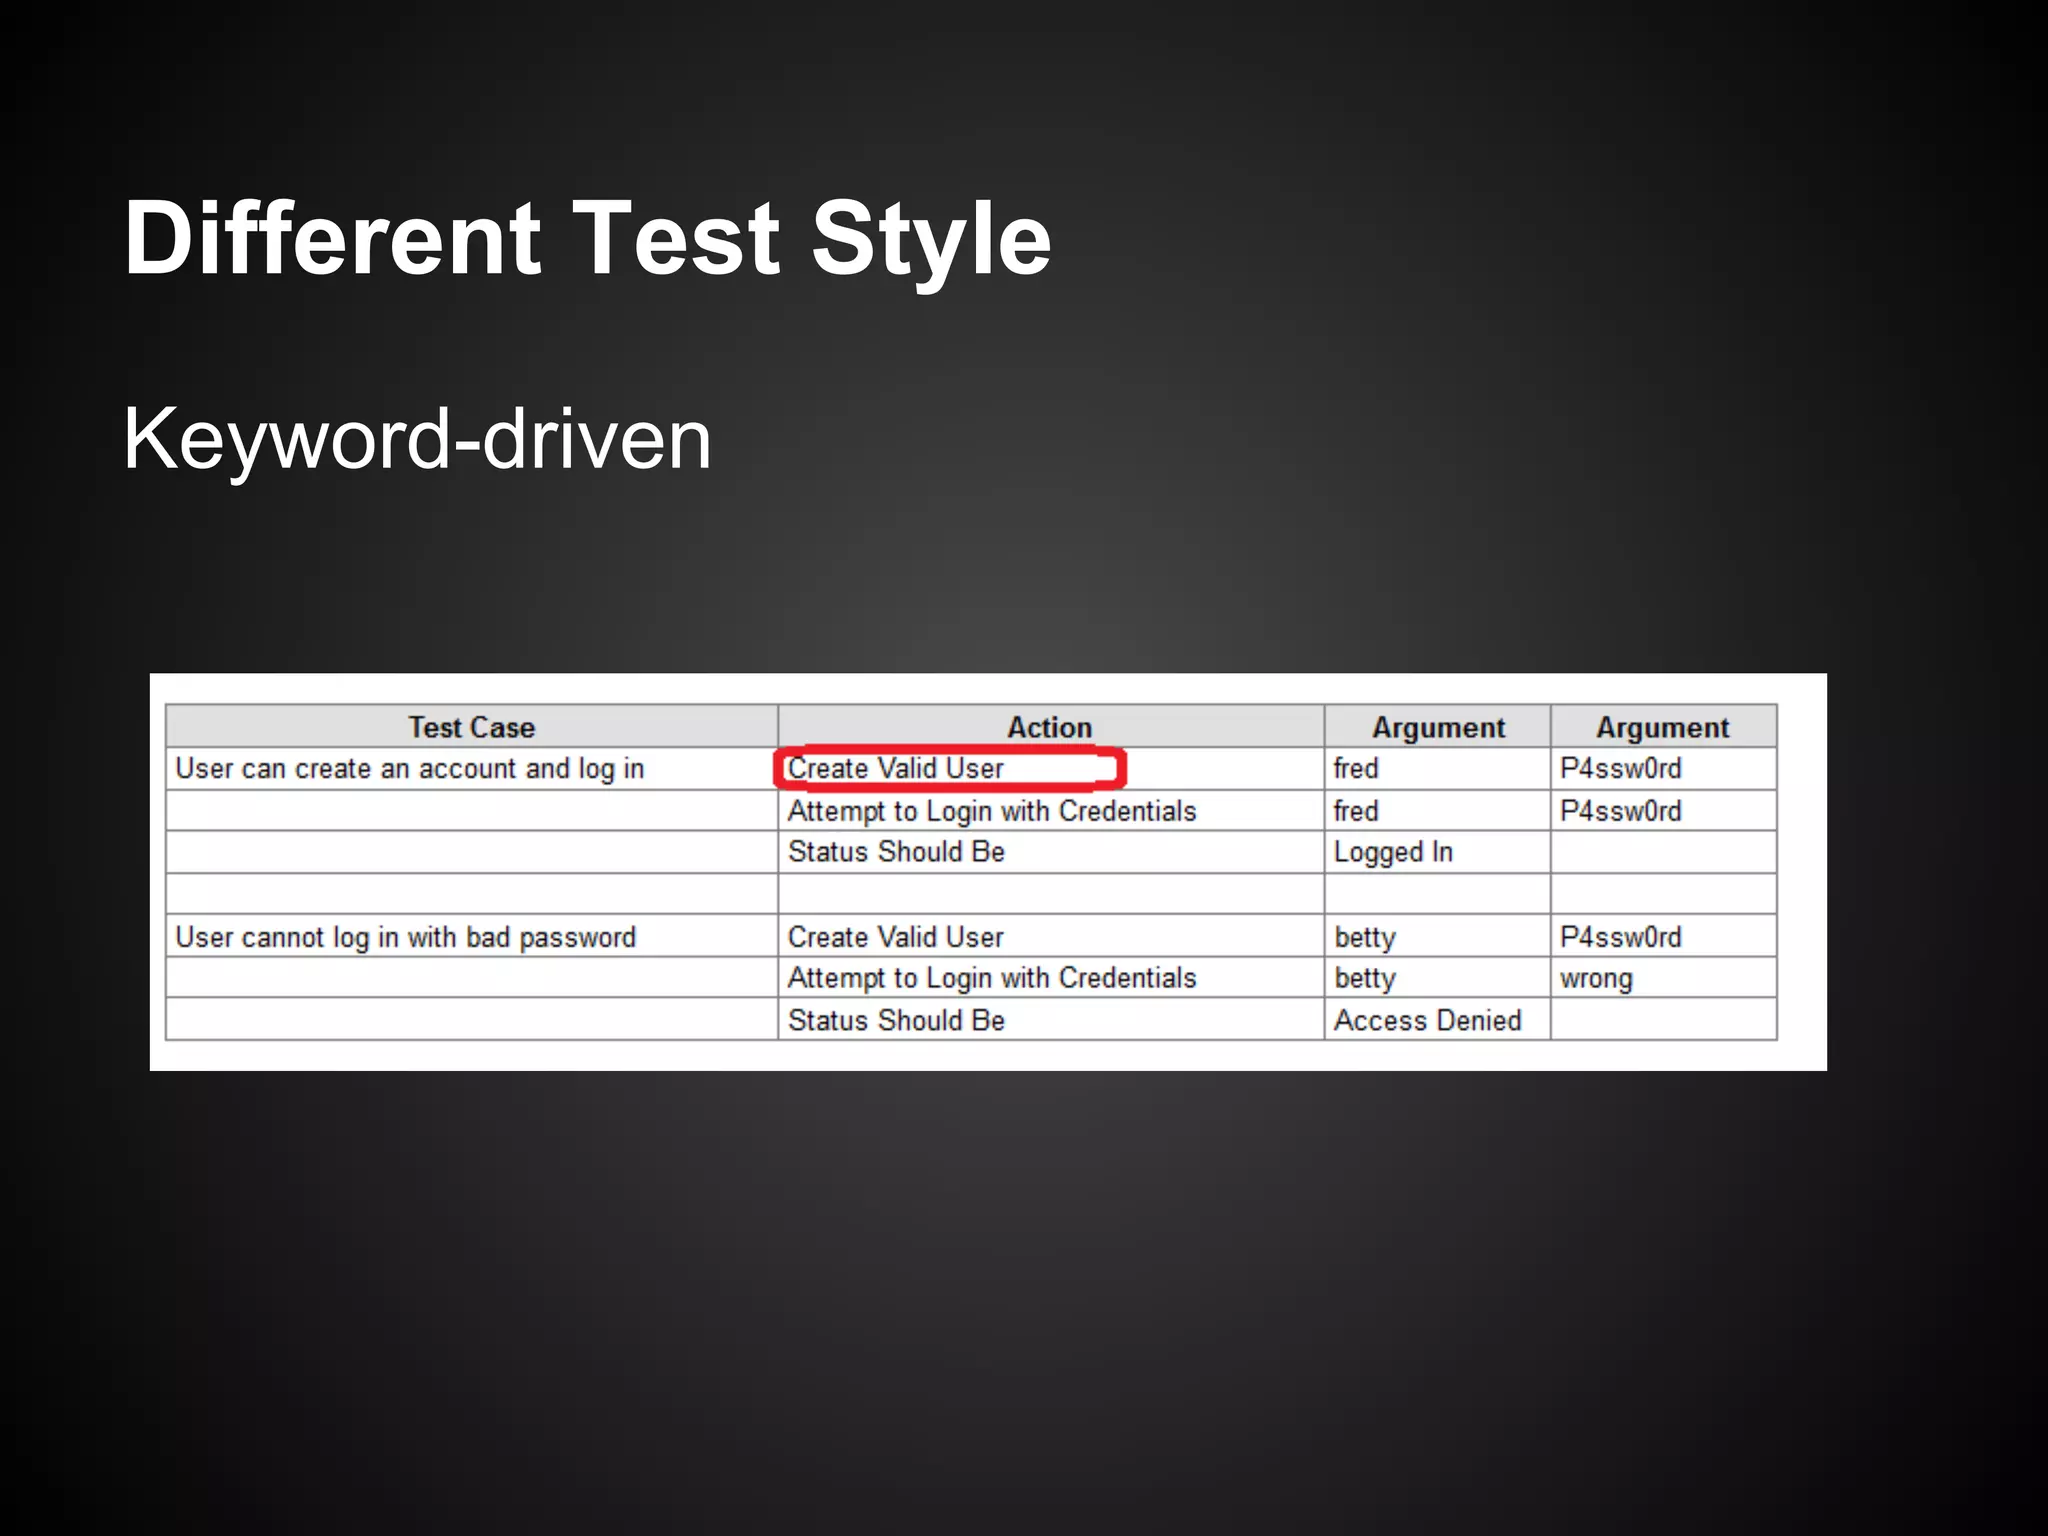Click the 'Test Case' column header
This screenshot has height=1536, width=2048.
471,727
